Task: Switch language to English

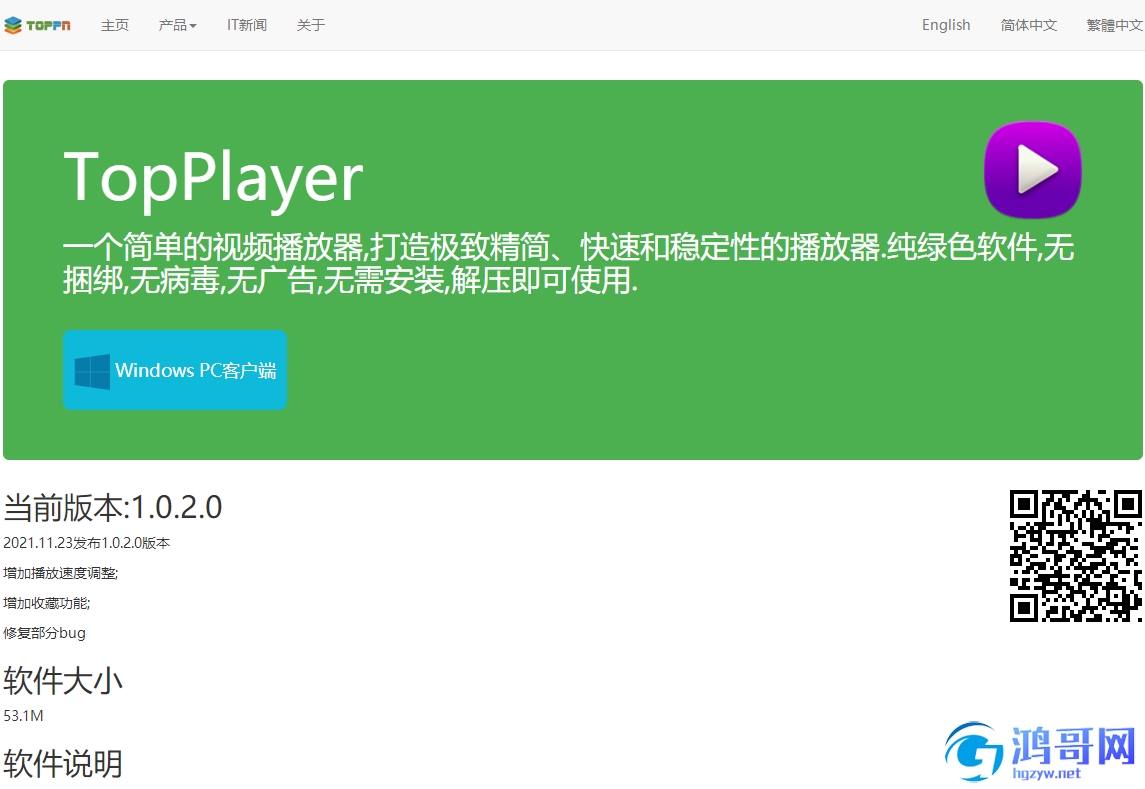Action: tap(946, 26)
